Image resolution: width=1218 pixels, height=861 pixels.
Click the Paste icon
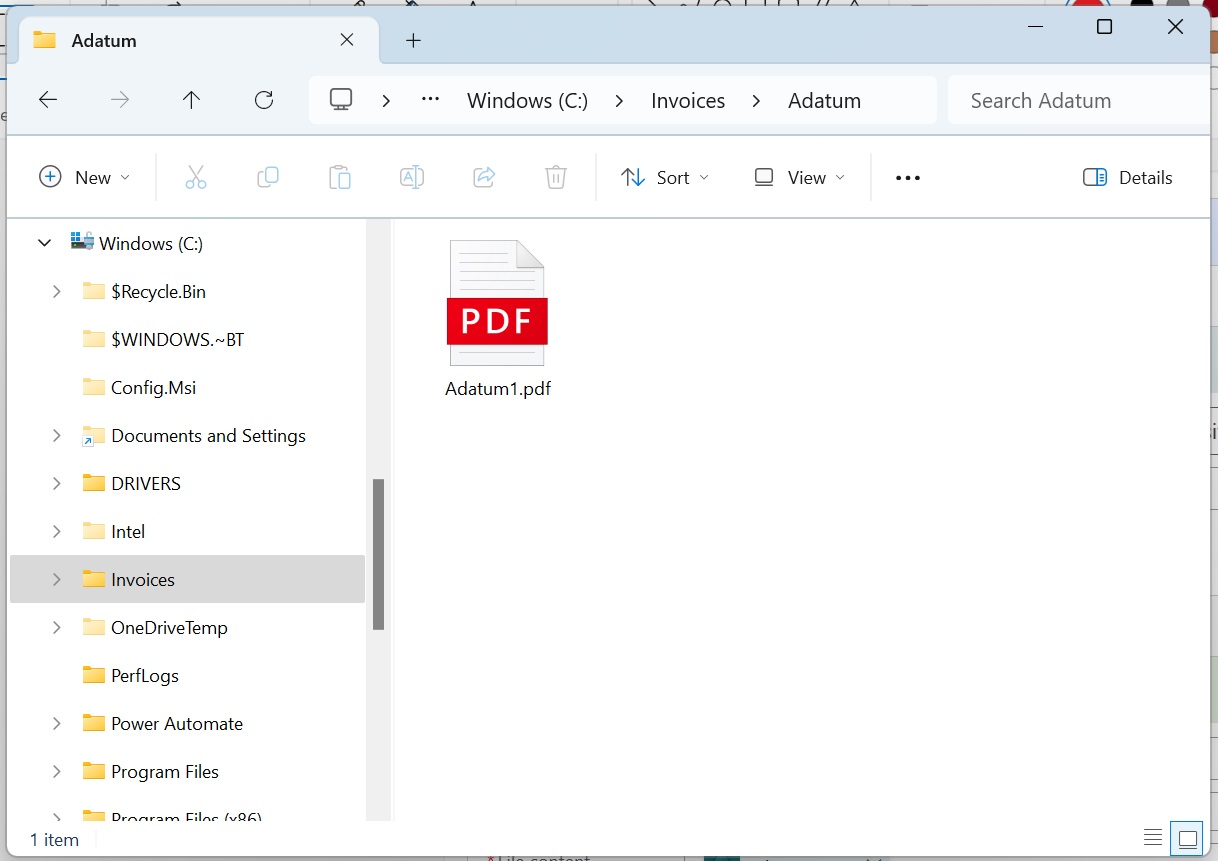pos(340,177)
